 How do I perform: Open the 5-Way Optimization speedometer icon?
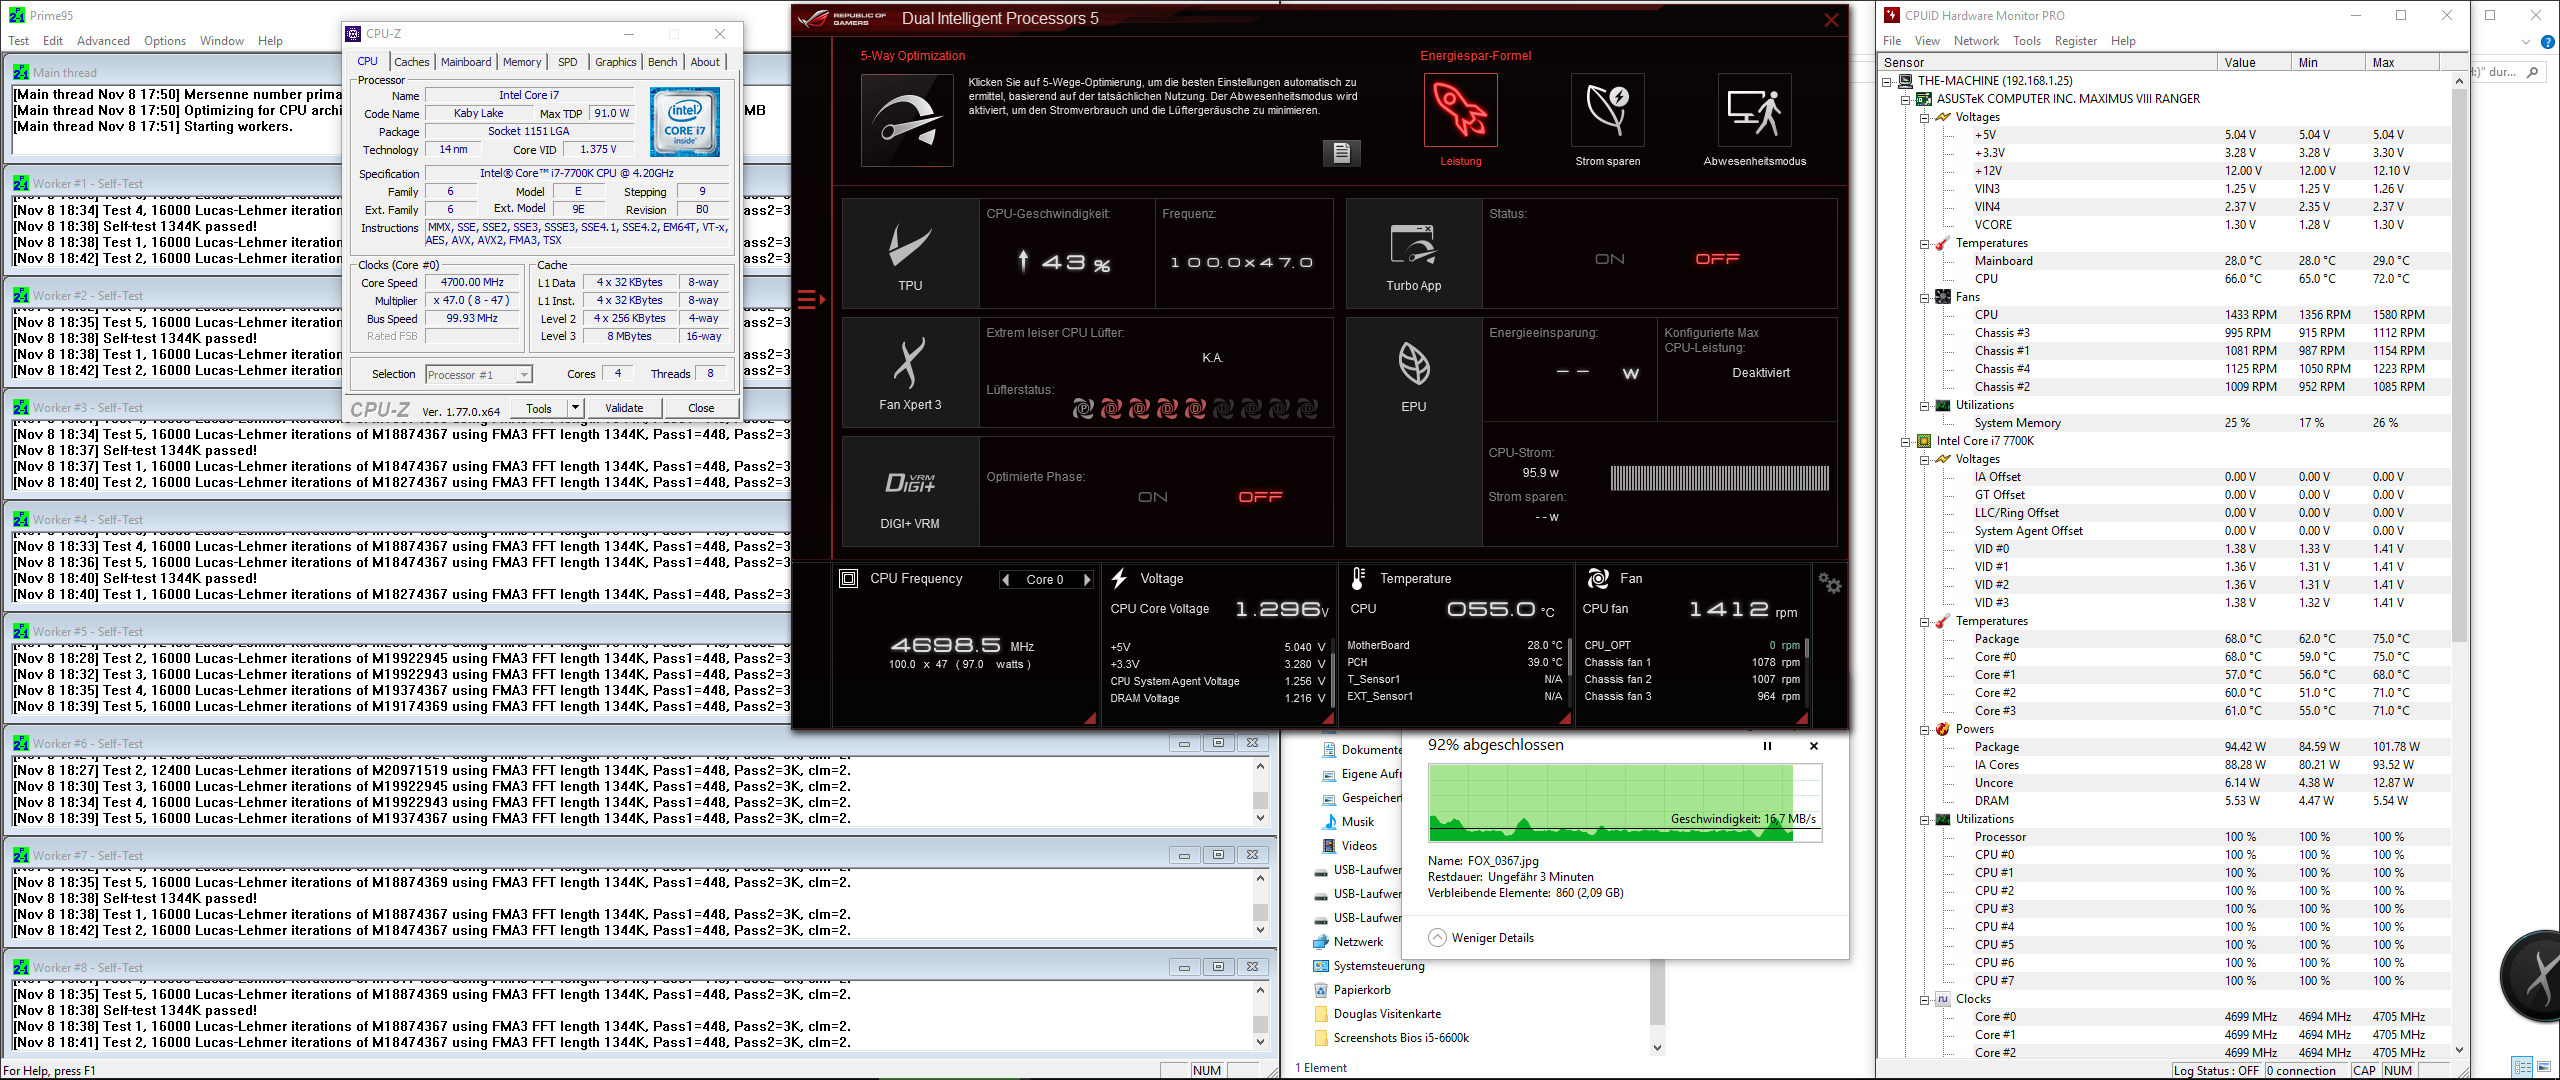tap(906, 120)
